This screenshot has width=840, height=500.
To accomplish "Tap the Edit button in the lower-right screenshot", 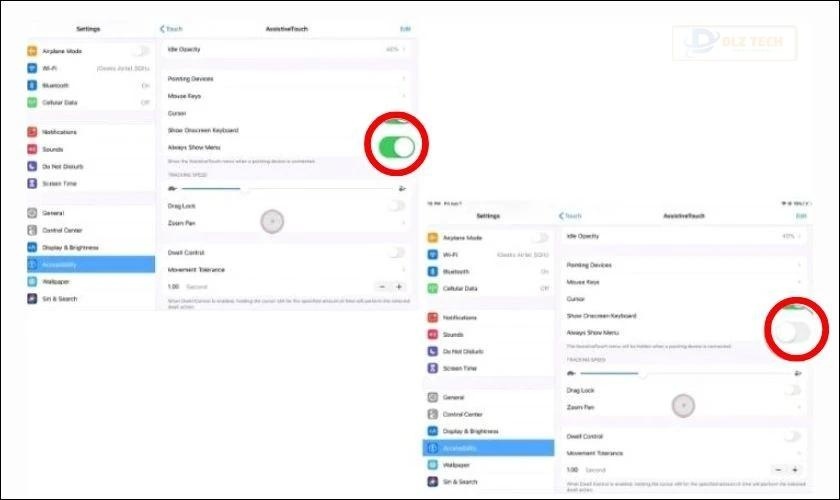I will click(x=800, y=216).
